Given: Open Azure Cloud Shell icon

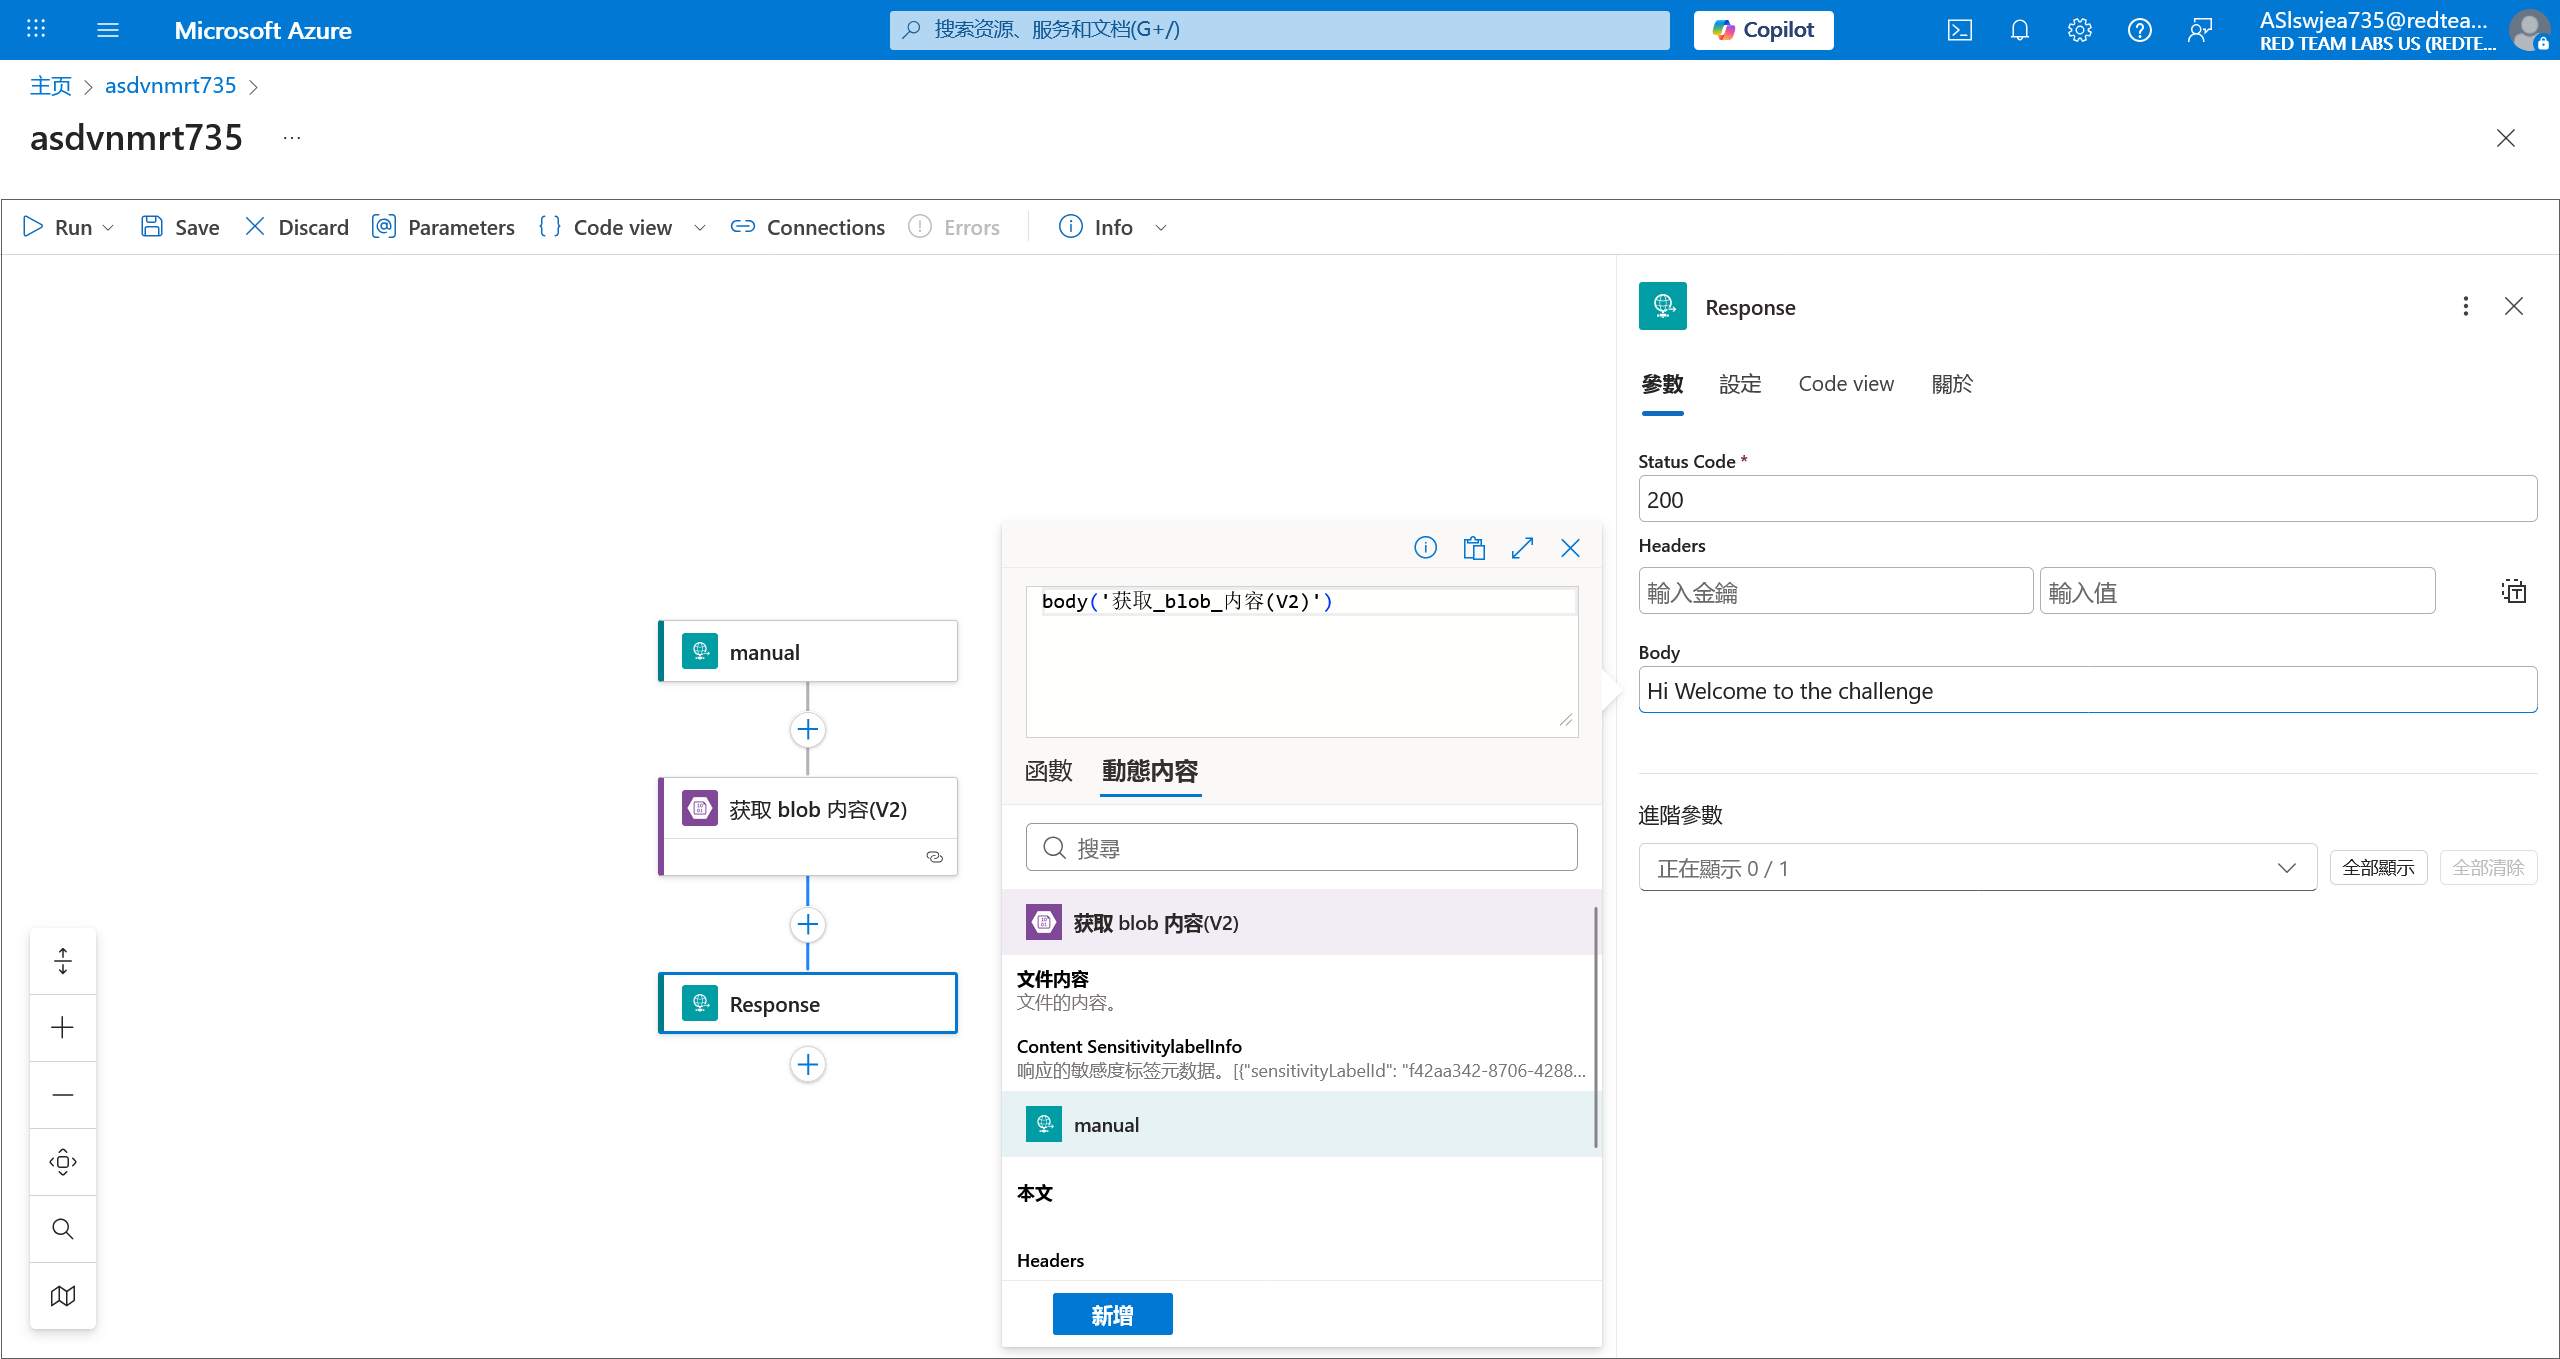Looking at the screenshot, I should point(1959,30).
